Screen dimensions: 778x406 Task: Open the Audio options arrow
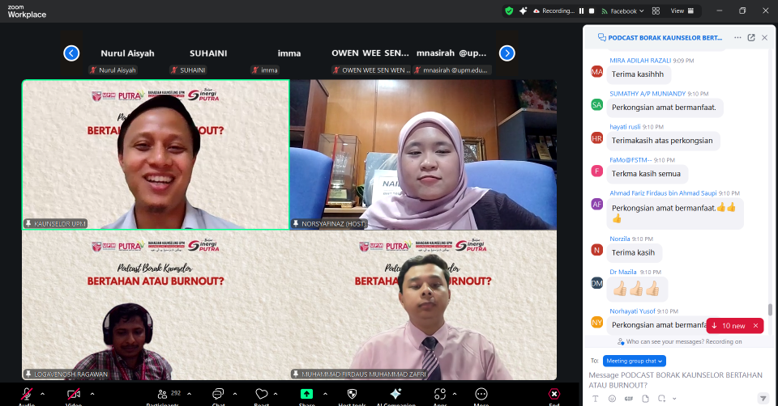(x=42, y=394)
